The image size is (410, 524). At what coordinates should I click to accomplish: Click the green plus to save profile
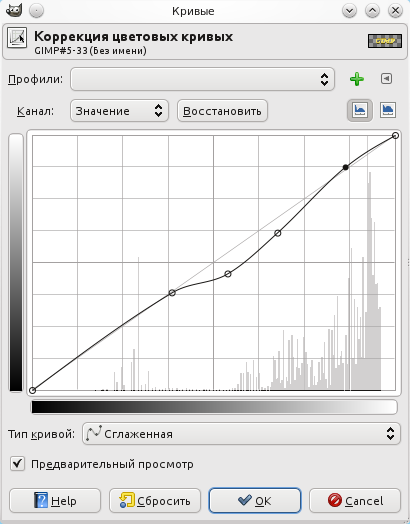click(357, 79)
